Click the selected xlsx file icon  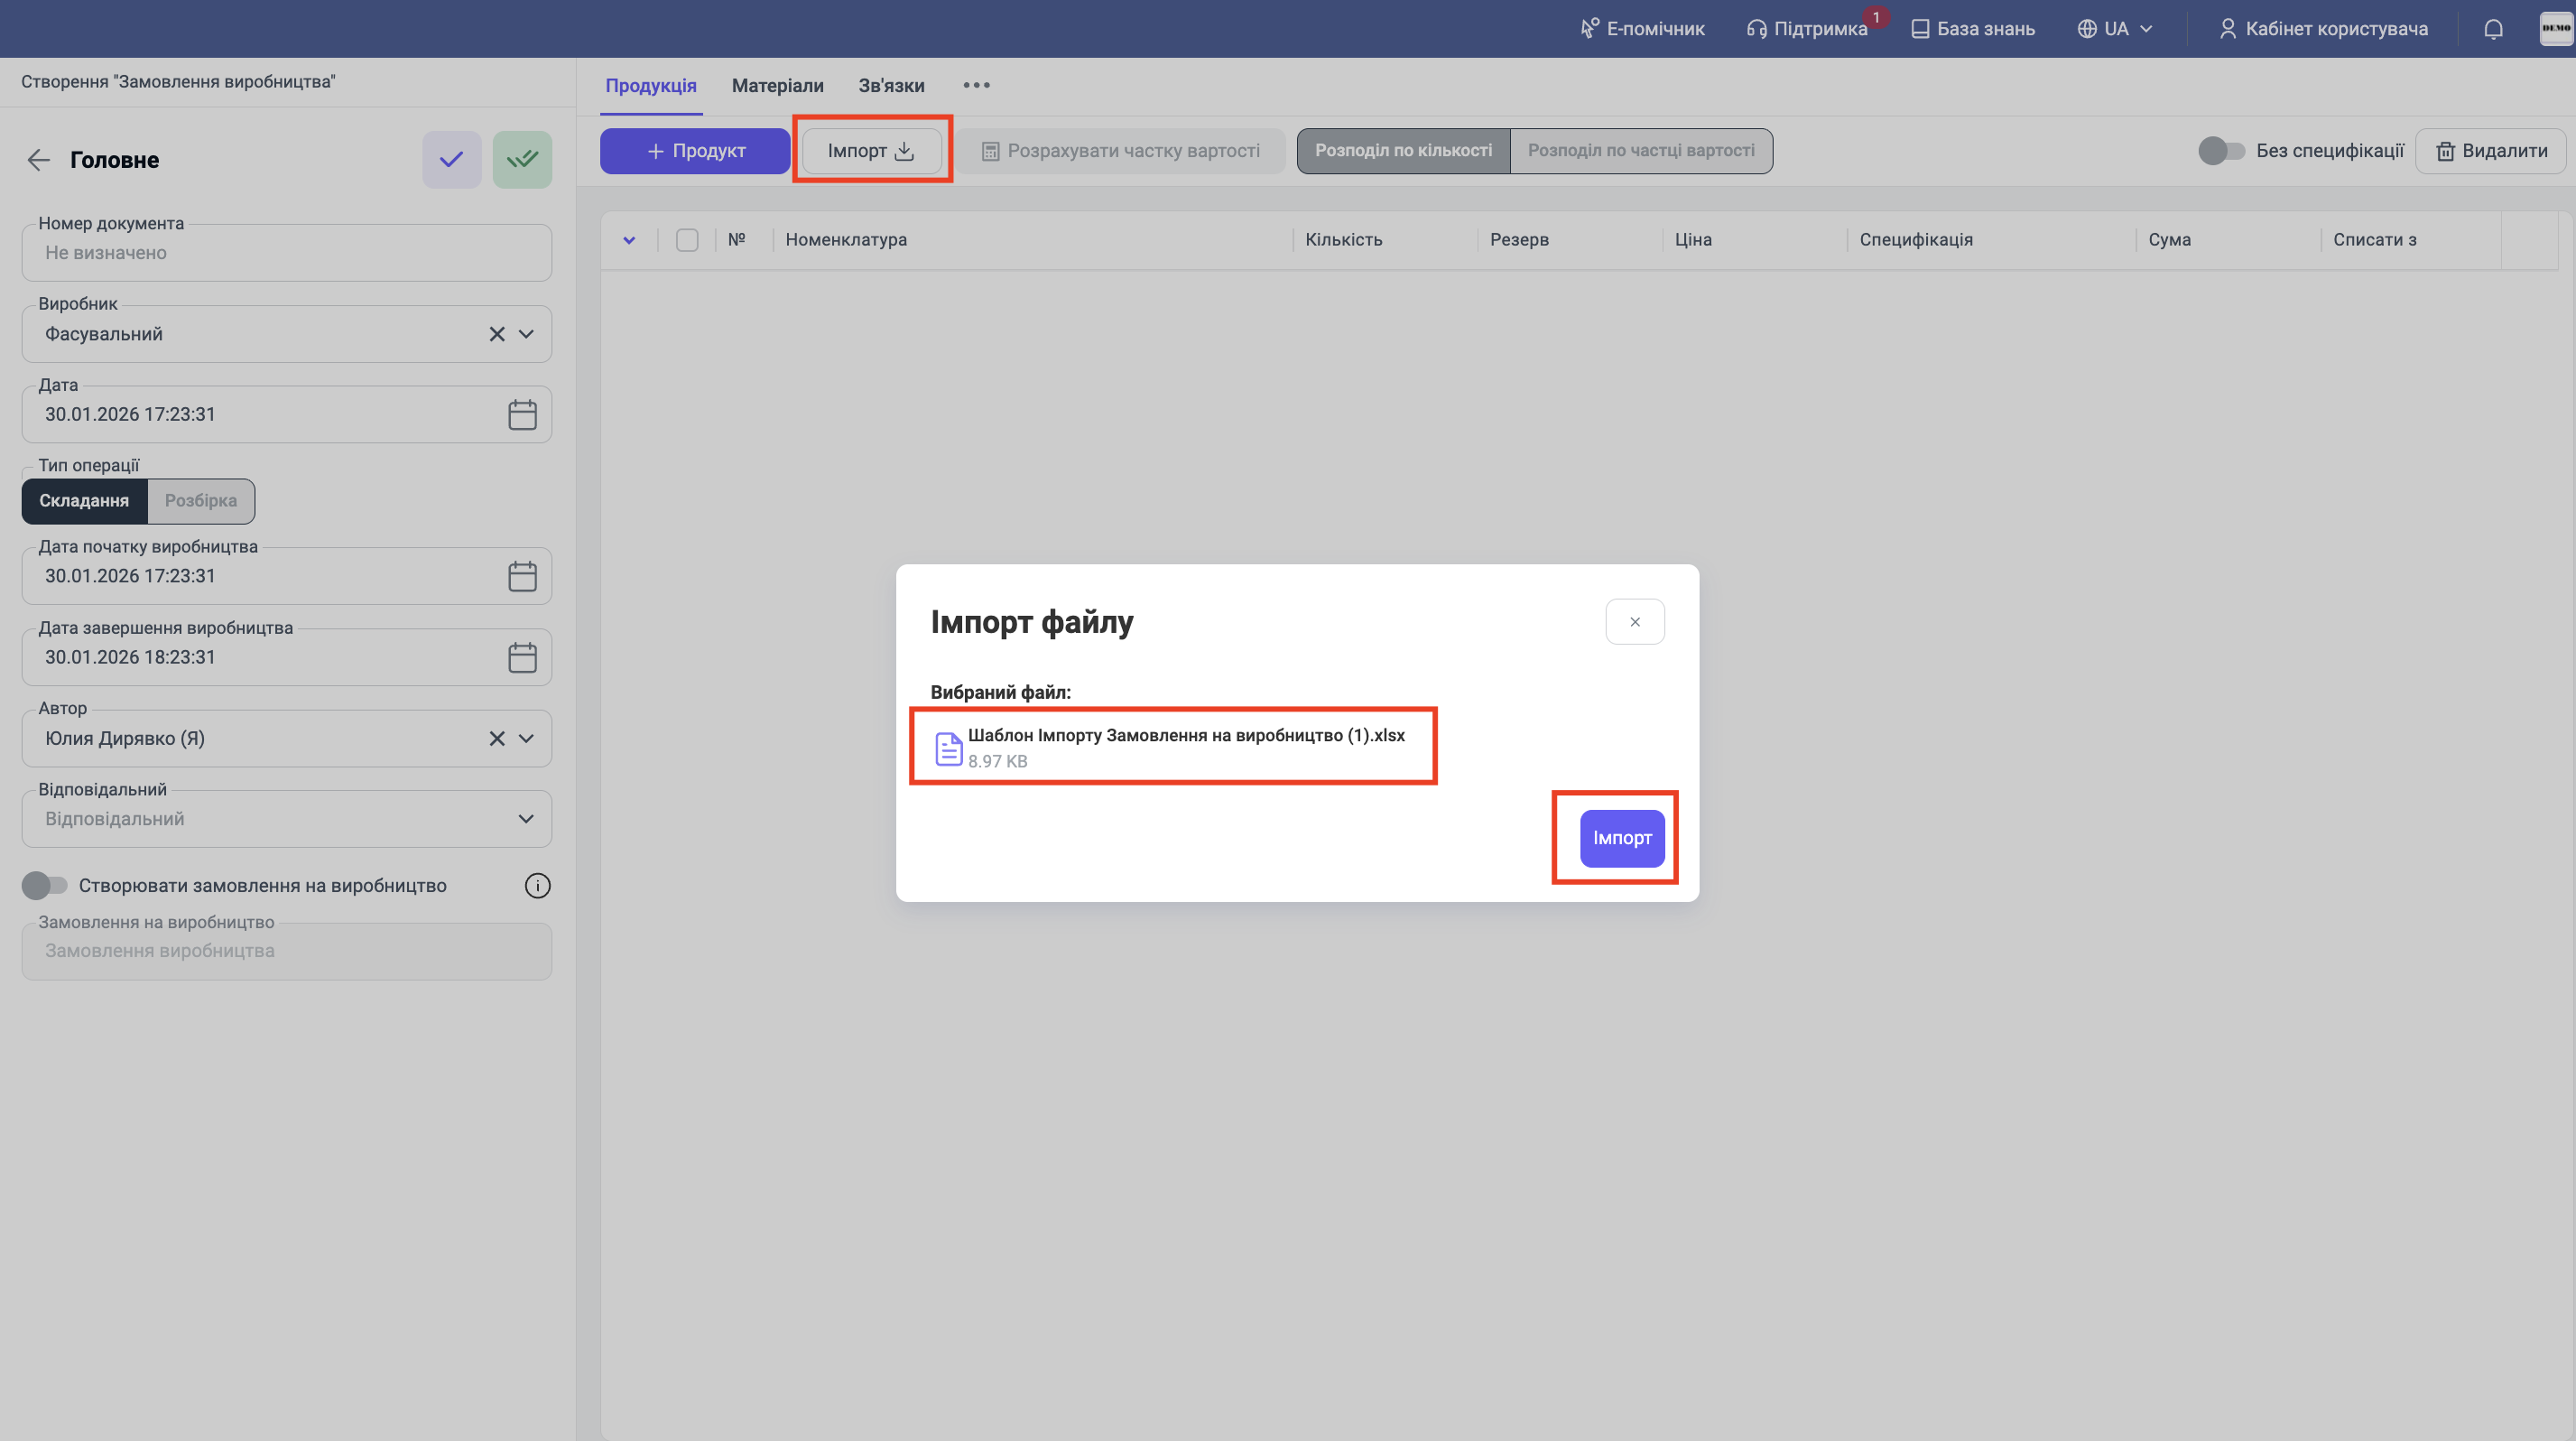[948, 748]
